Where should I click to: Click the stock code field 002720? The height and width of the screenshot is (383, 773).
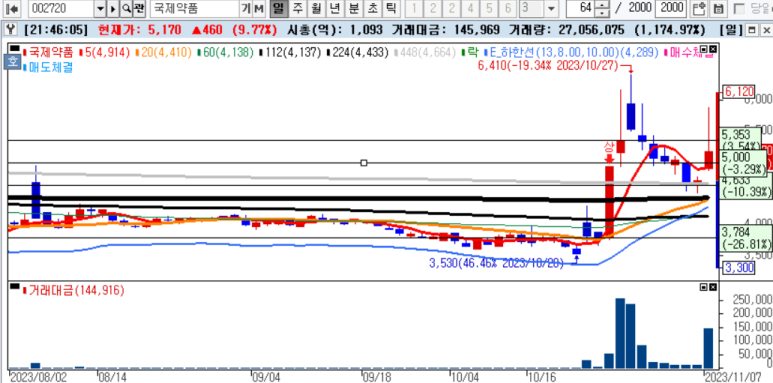61,8
